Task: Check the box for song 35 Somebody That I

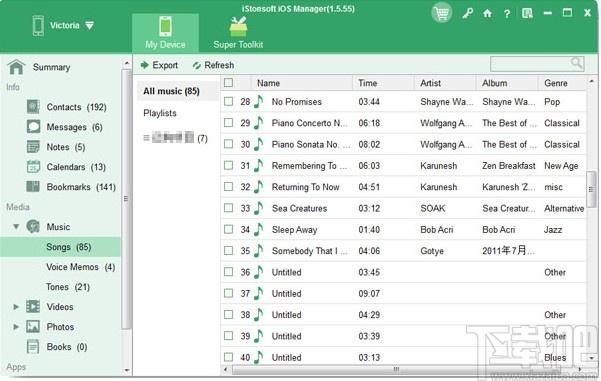Action: coord(228,251)
